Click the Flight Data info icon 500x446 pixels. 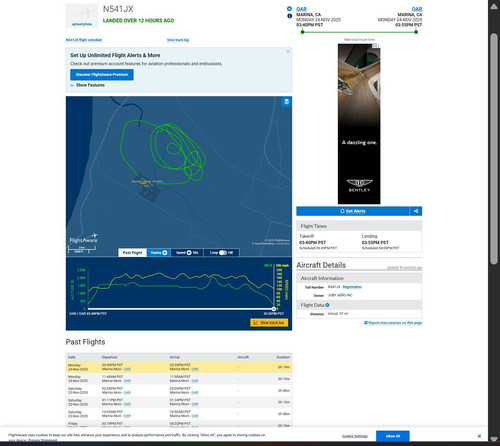pos(327,305)
